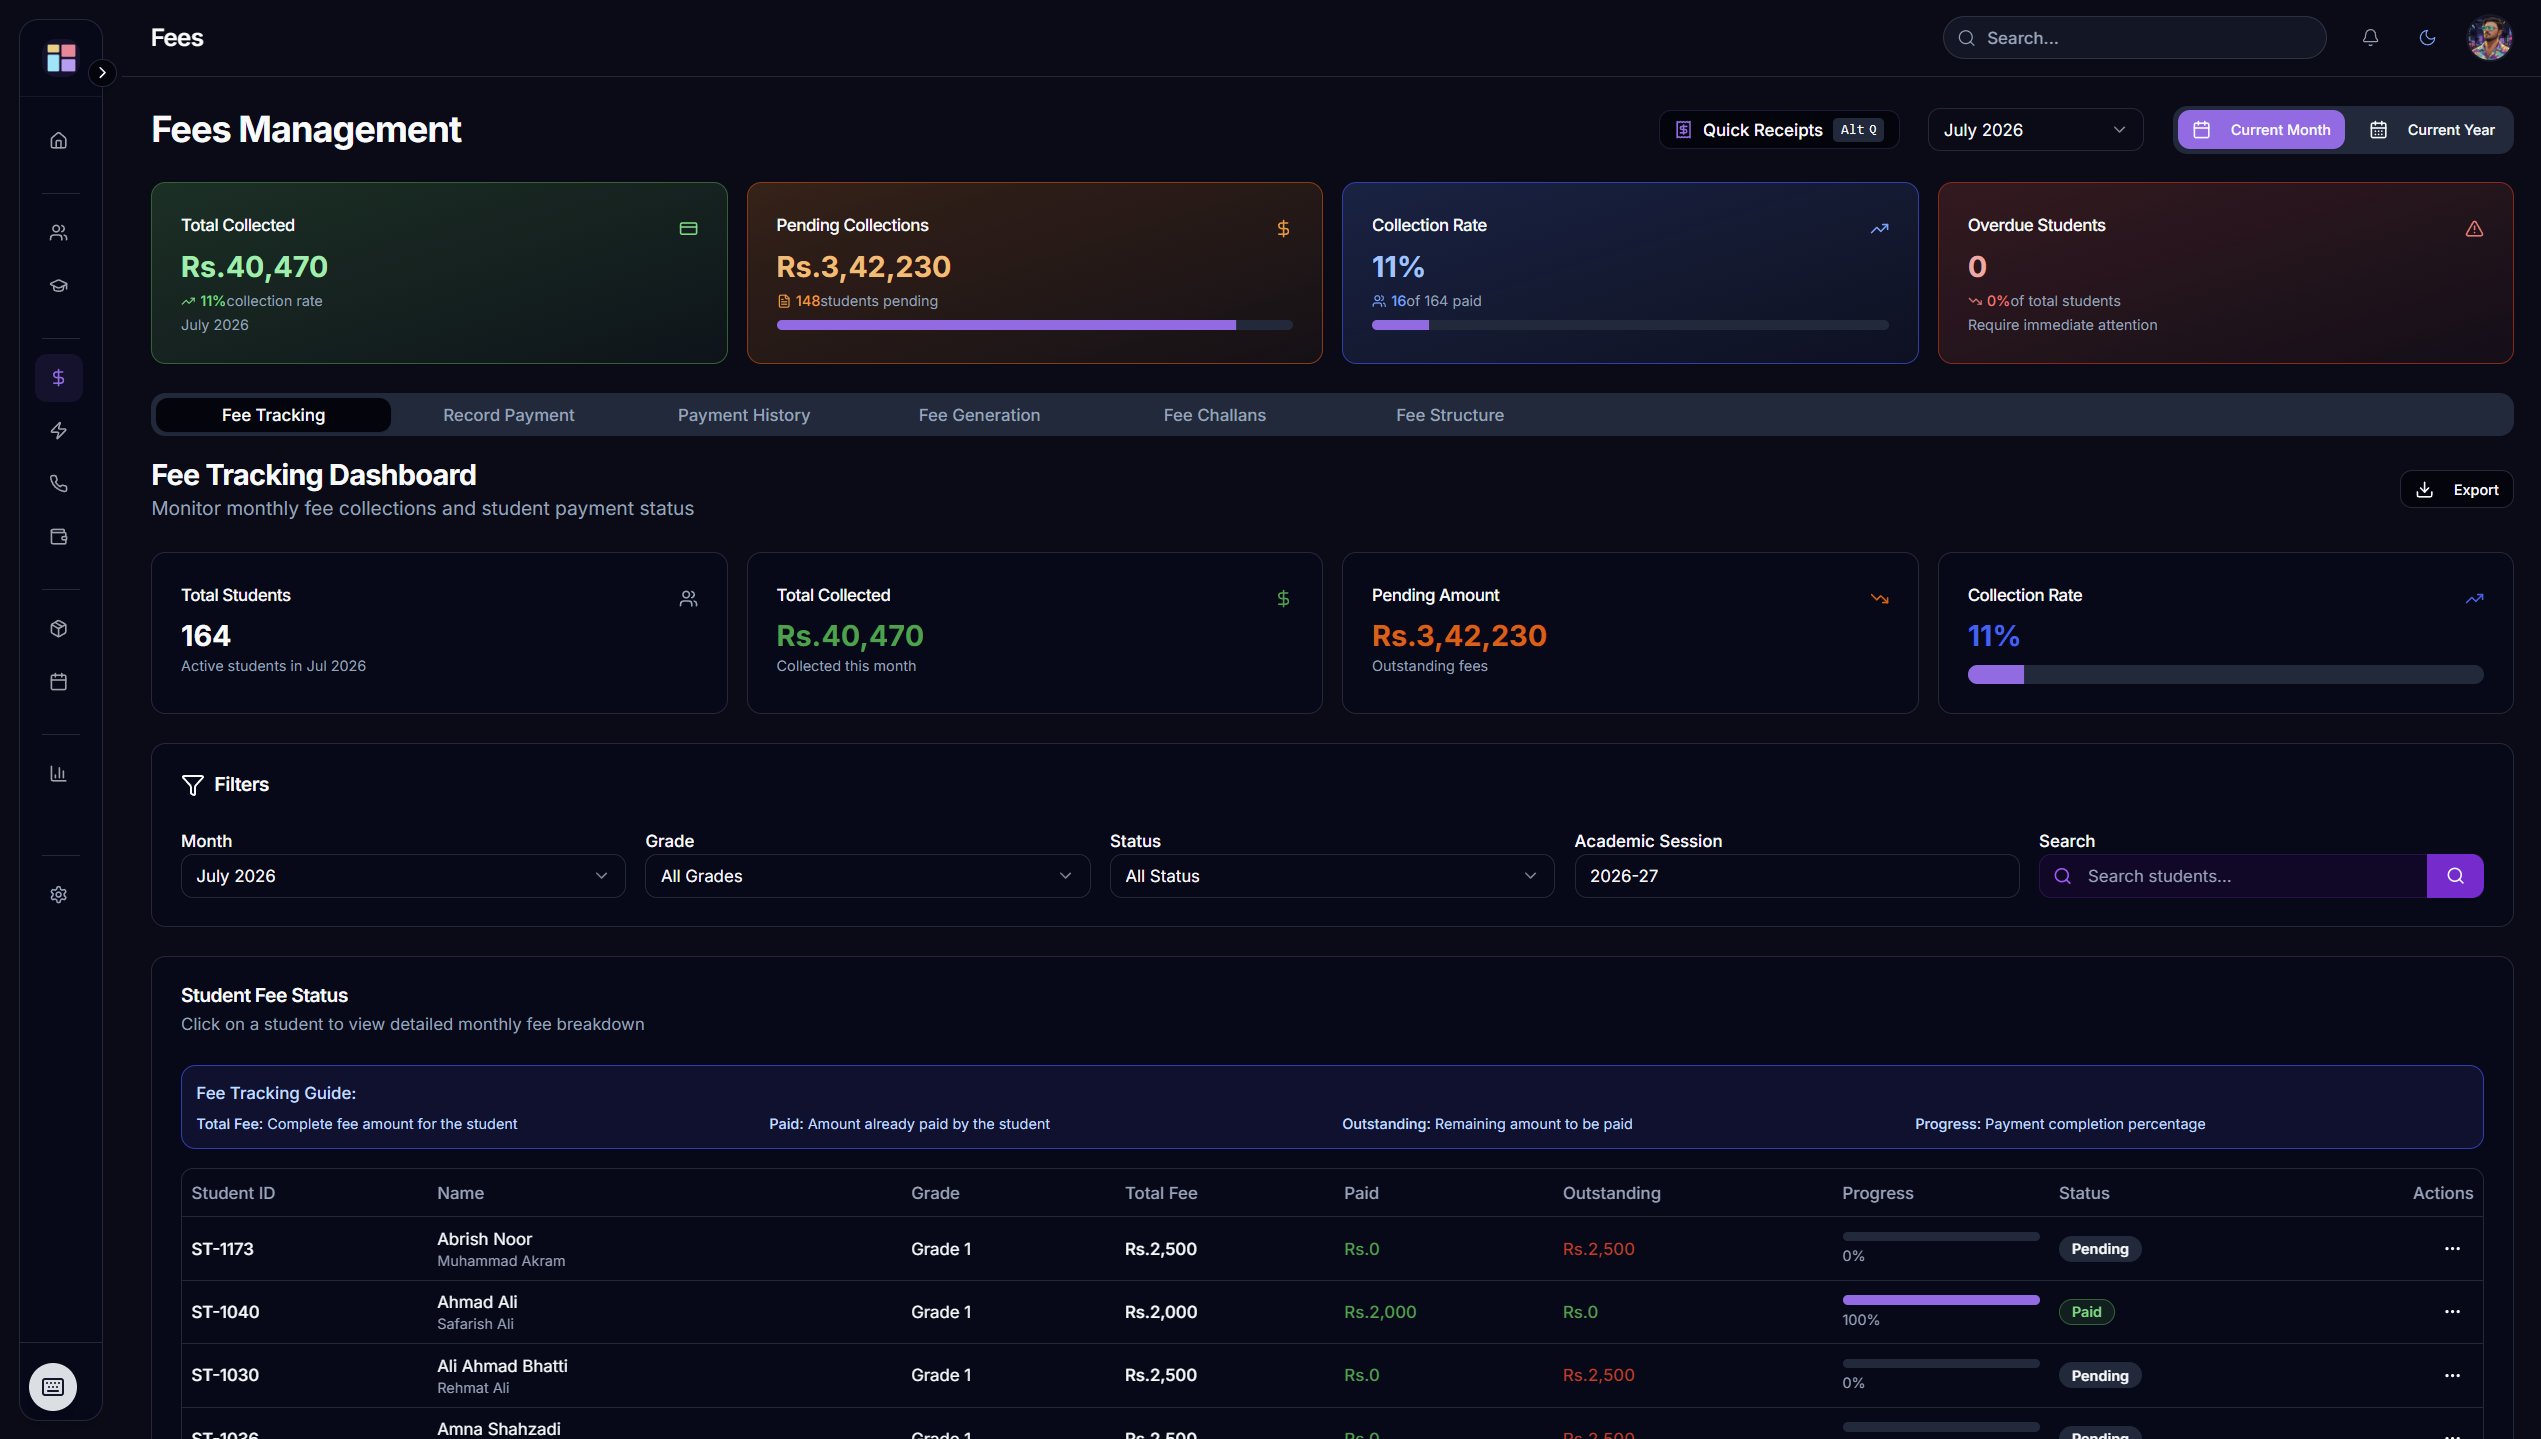Image resolution: width=2541 pixels, height=1439 pixels.
Task: Switch to Record Payment tab
Action: (x=508, y=415)
